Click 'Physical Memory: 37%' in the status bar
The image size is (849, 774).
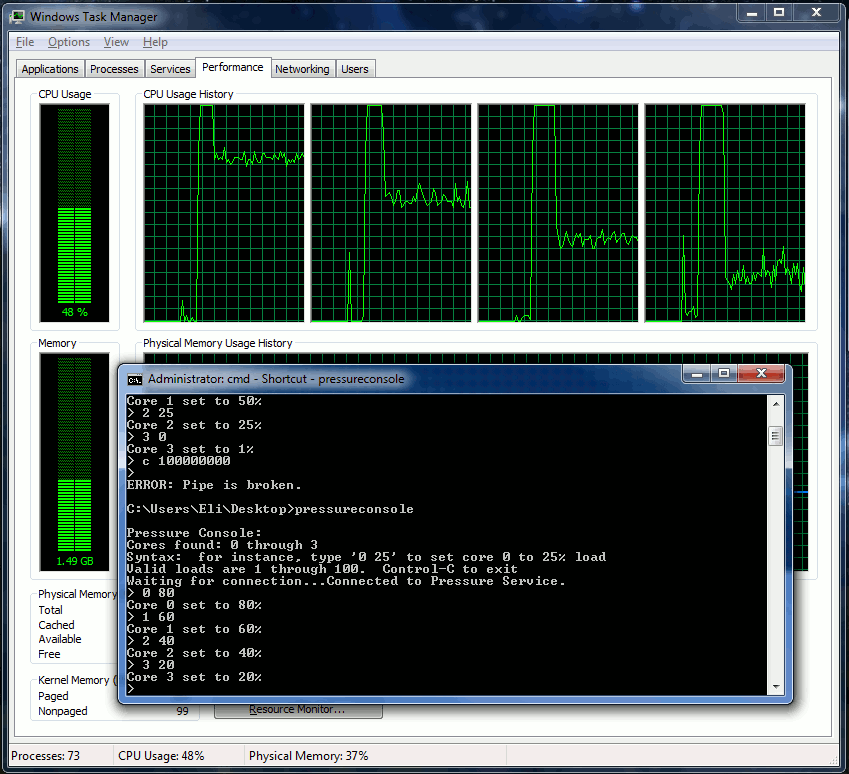[x=309, y=756]
